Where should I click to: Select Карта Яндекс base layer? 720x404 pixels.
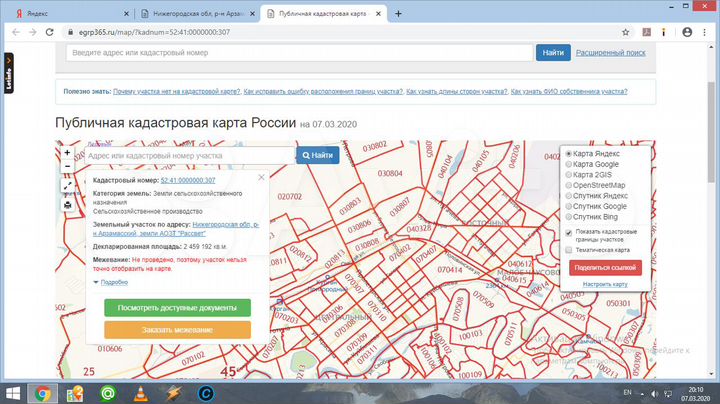click(x=568, y=154)
